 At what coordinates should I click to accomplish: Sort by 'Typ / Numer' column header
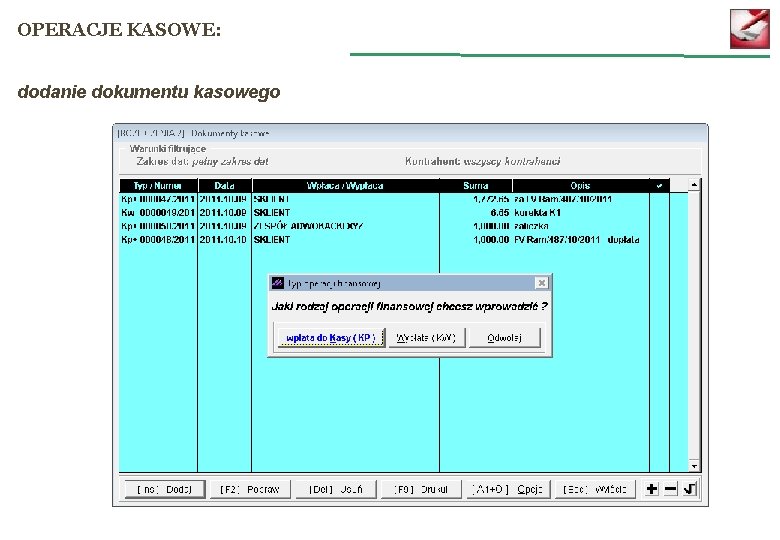click(158, 185)
